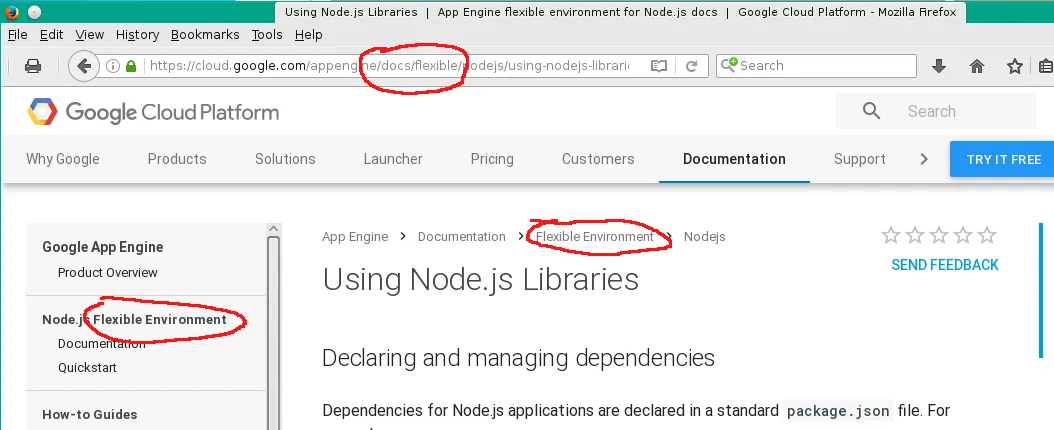Rate page with fifth star
1054x430 pixels.
coord(987,235)
